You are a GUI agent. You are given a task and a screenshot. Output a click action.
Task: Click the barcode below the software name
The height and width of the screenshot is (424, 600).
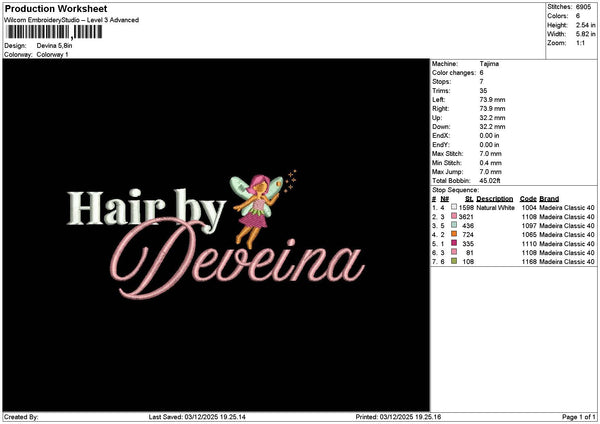click(54, 32)
